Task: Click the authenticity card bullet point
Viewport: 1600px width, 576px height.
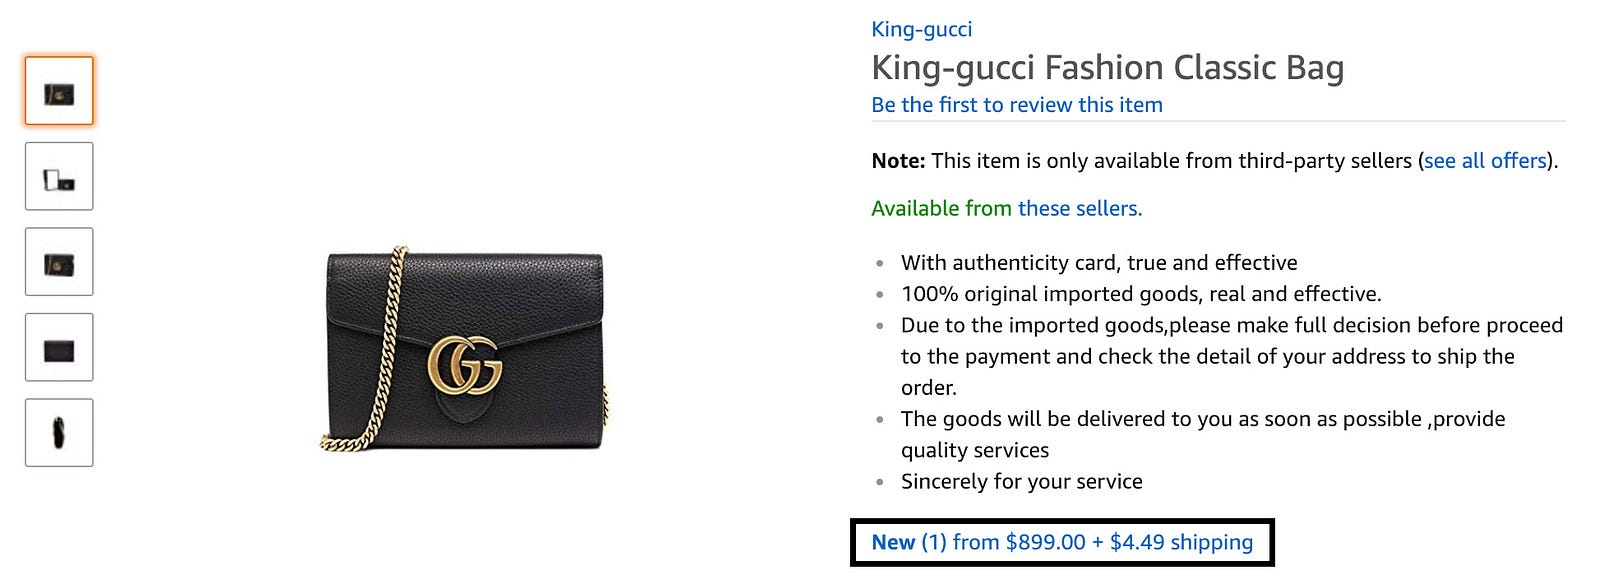Action: [1099, 263]
